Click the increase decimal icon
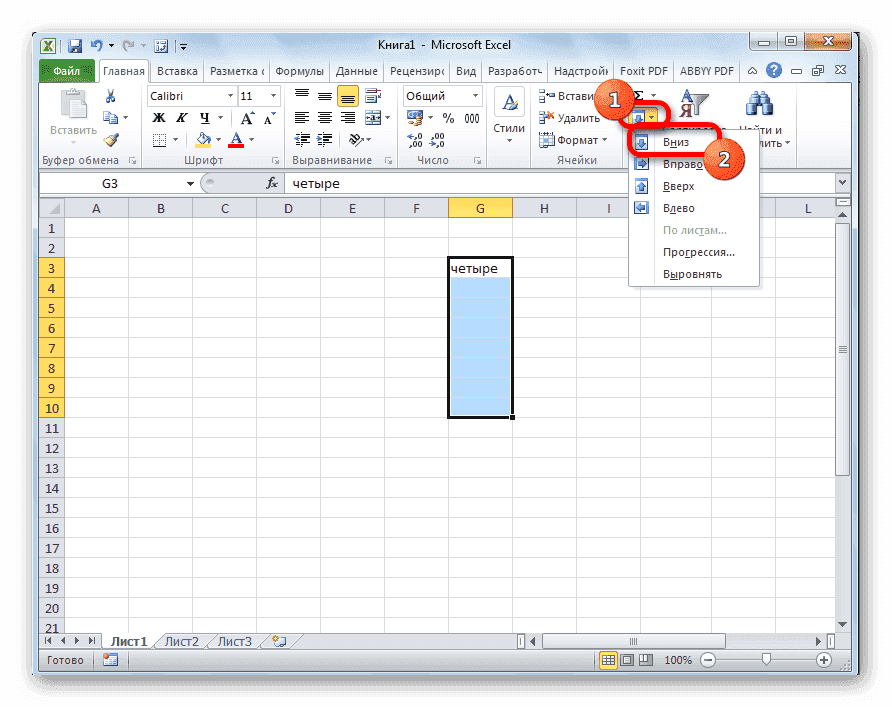Image resolution: width=892 pixels, height=707 pixels. [x=413, y=139]
